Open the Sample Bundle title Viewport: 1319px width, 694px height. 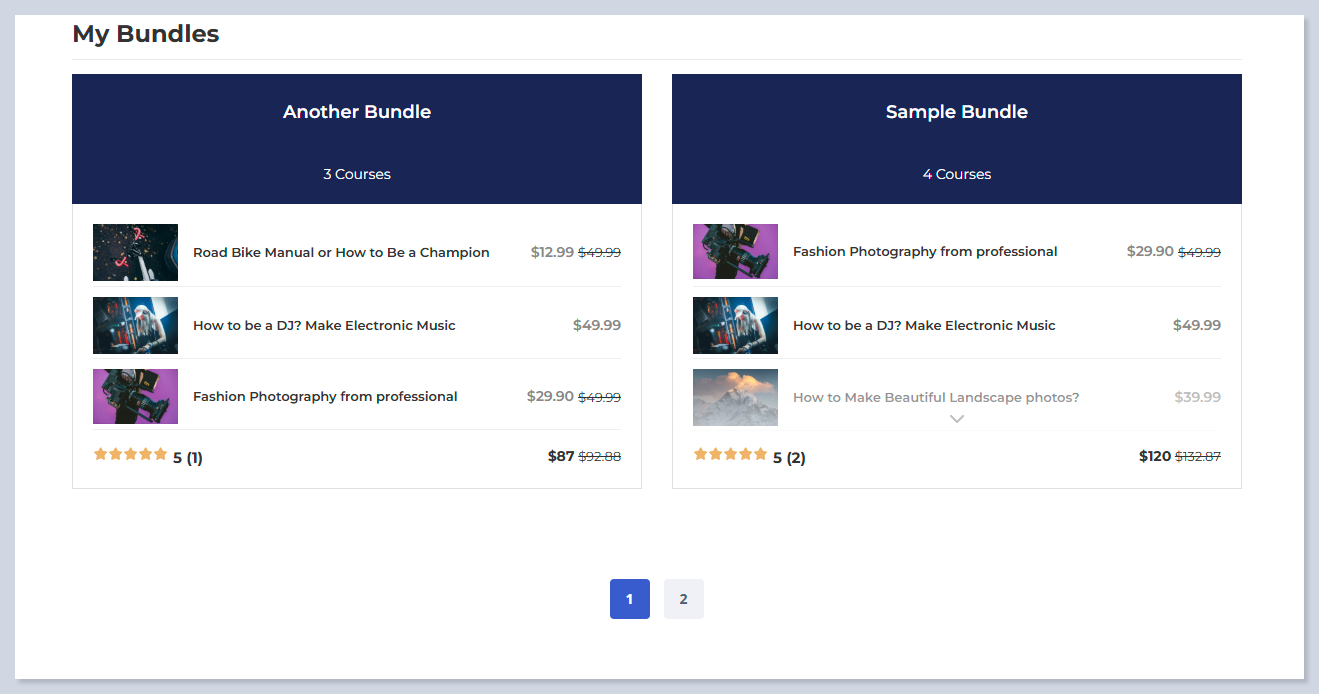coord(956,112)
